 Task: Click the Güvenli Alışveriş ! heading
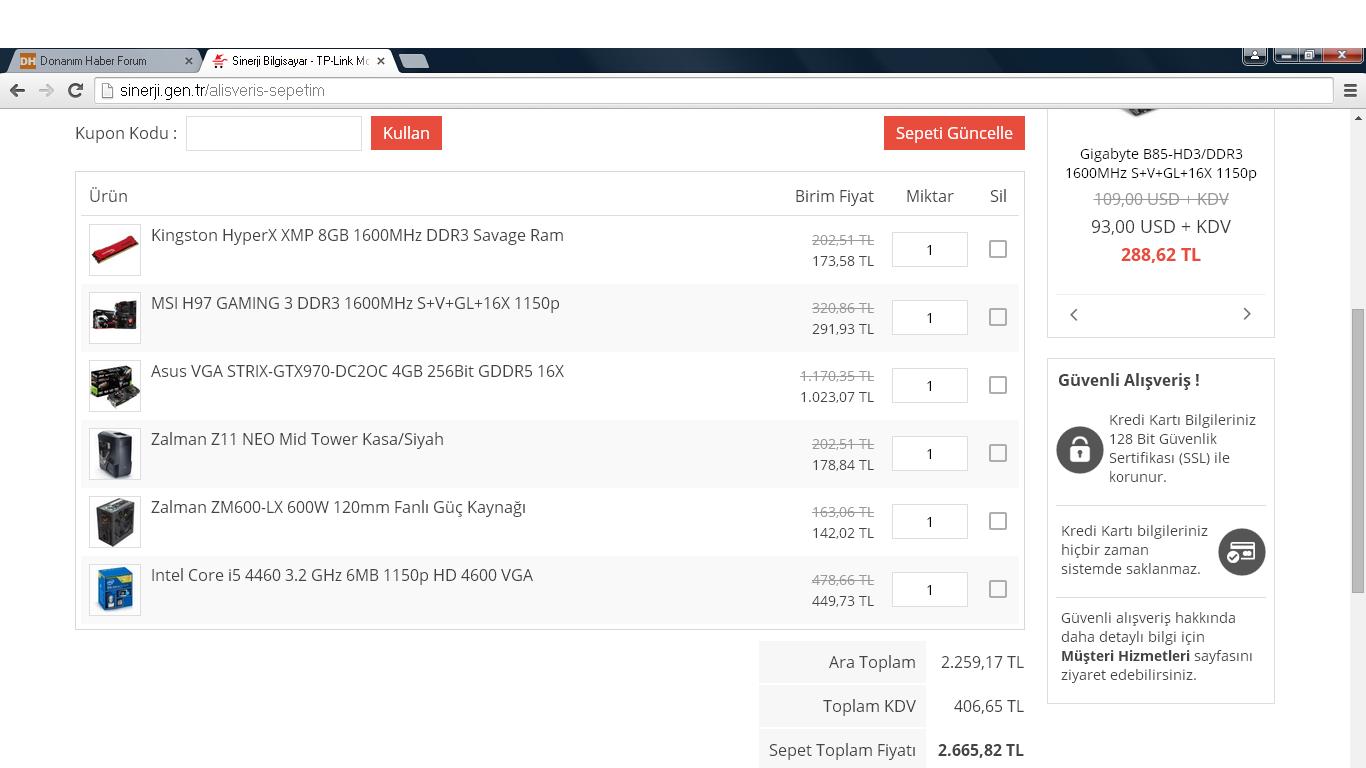point(1129,380)
